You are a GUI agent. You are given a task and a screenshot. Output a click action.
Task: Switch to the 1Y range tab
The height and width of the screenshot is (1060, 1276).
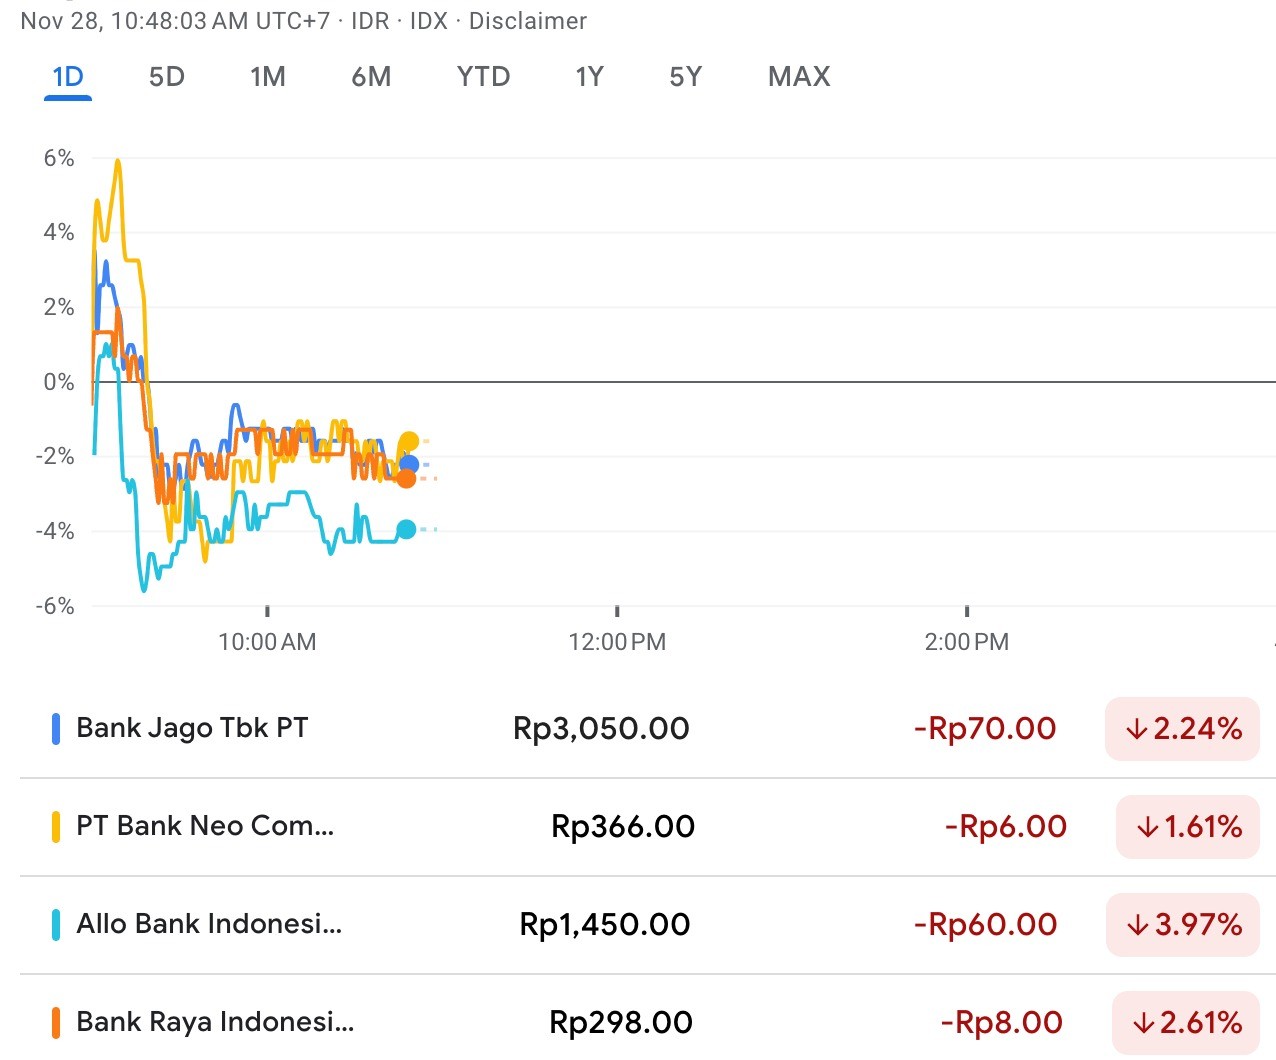(590, 77)
